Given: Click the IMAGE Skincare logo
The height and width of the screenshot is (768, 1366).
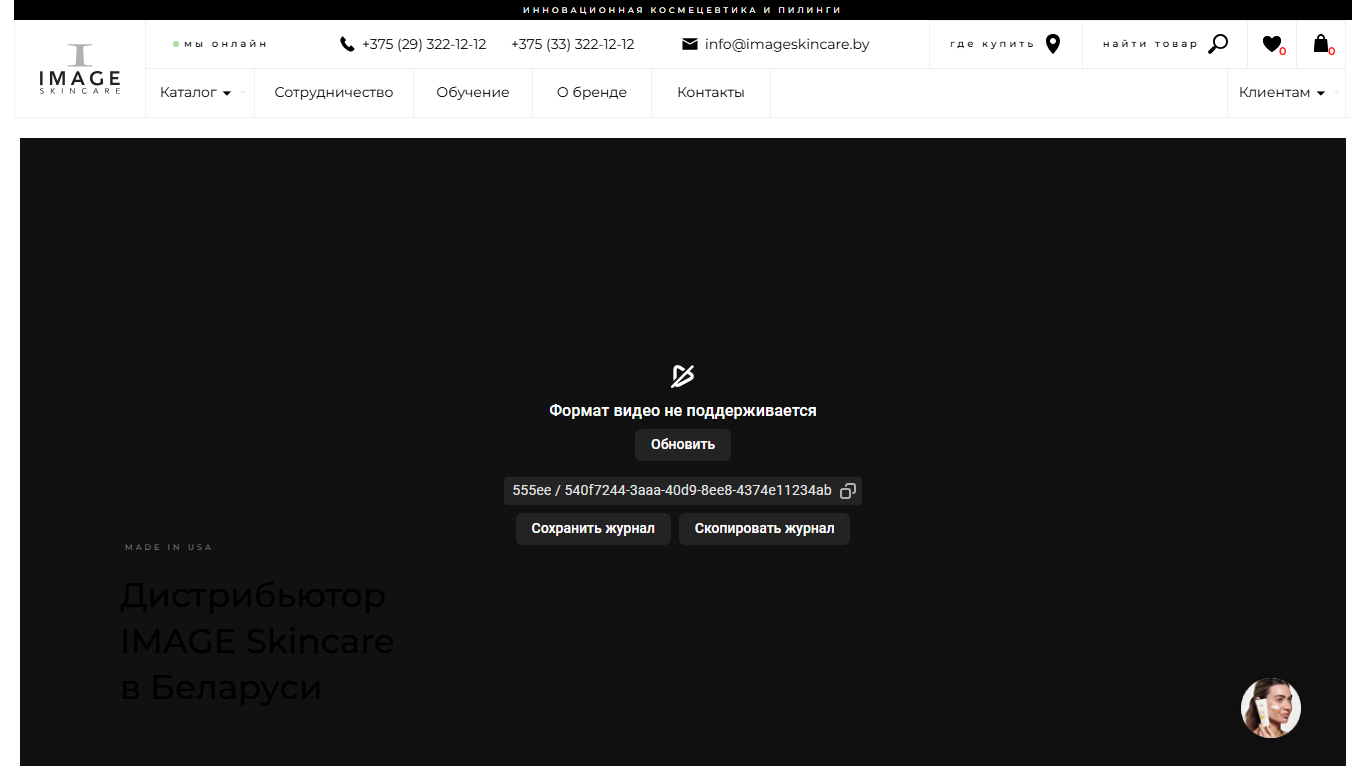Looking at the screenshot, I should tap(80, 69).
